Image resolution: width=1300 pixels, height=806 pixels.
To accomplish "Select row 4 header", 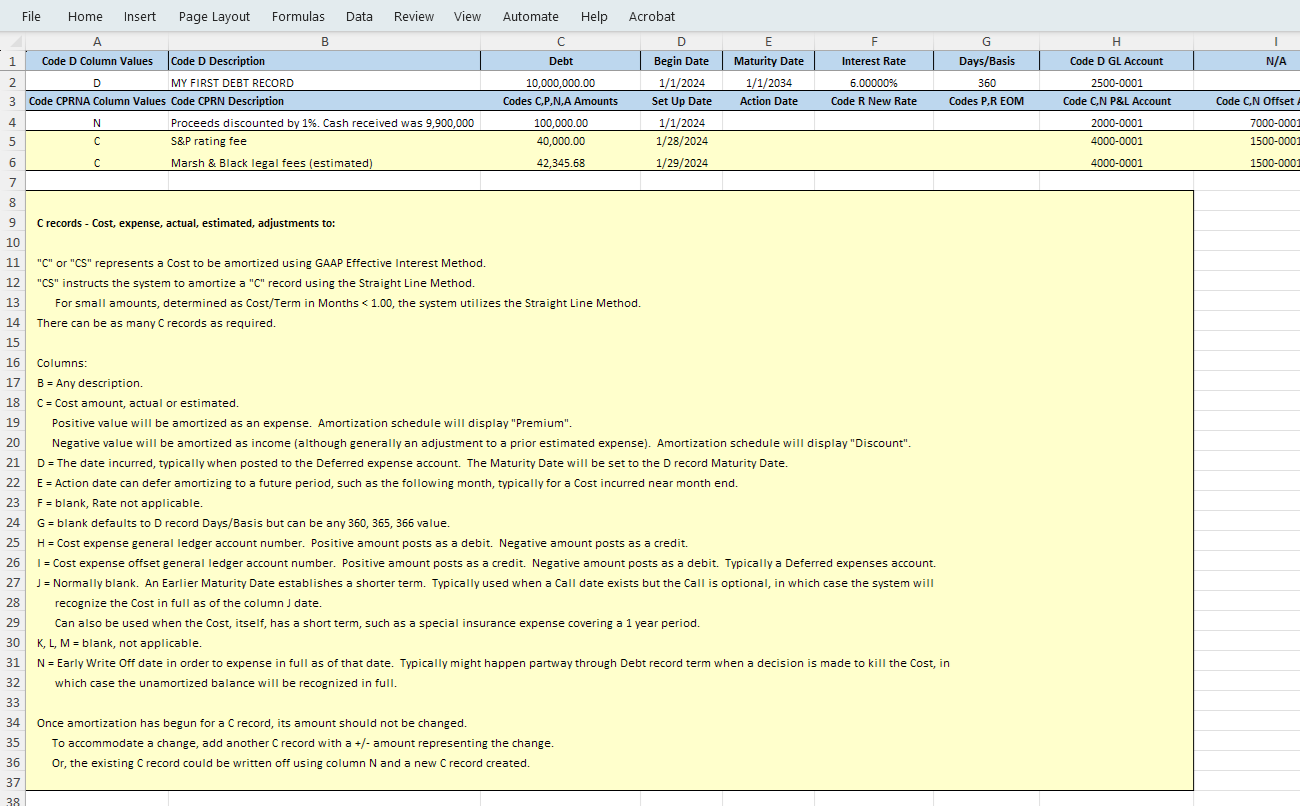I will [12, 122].
